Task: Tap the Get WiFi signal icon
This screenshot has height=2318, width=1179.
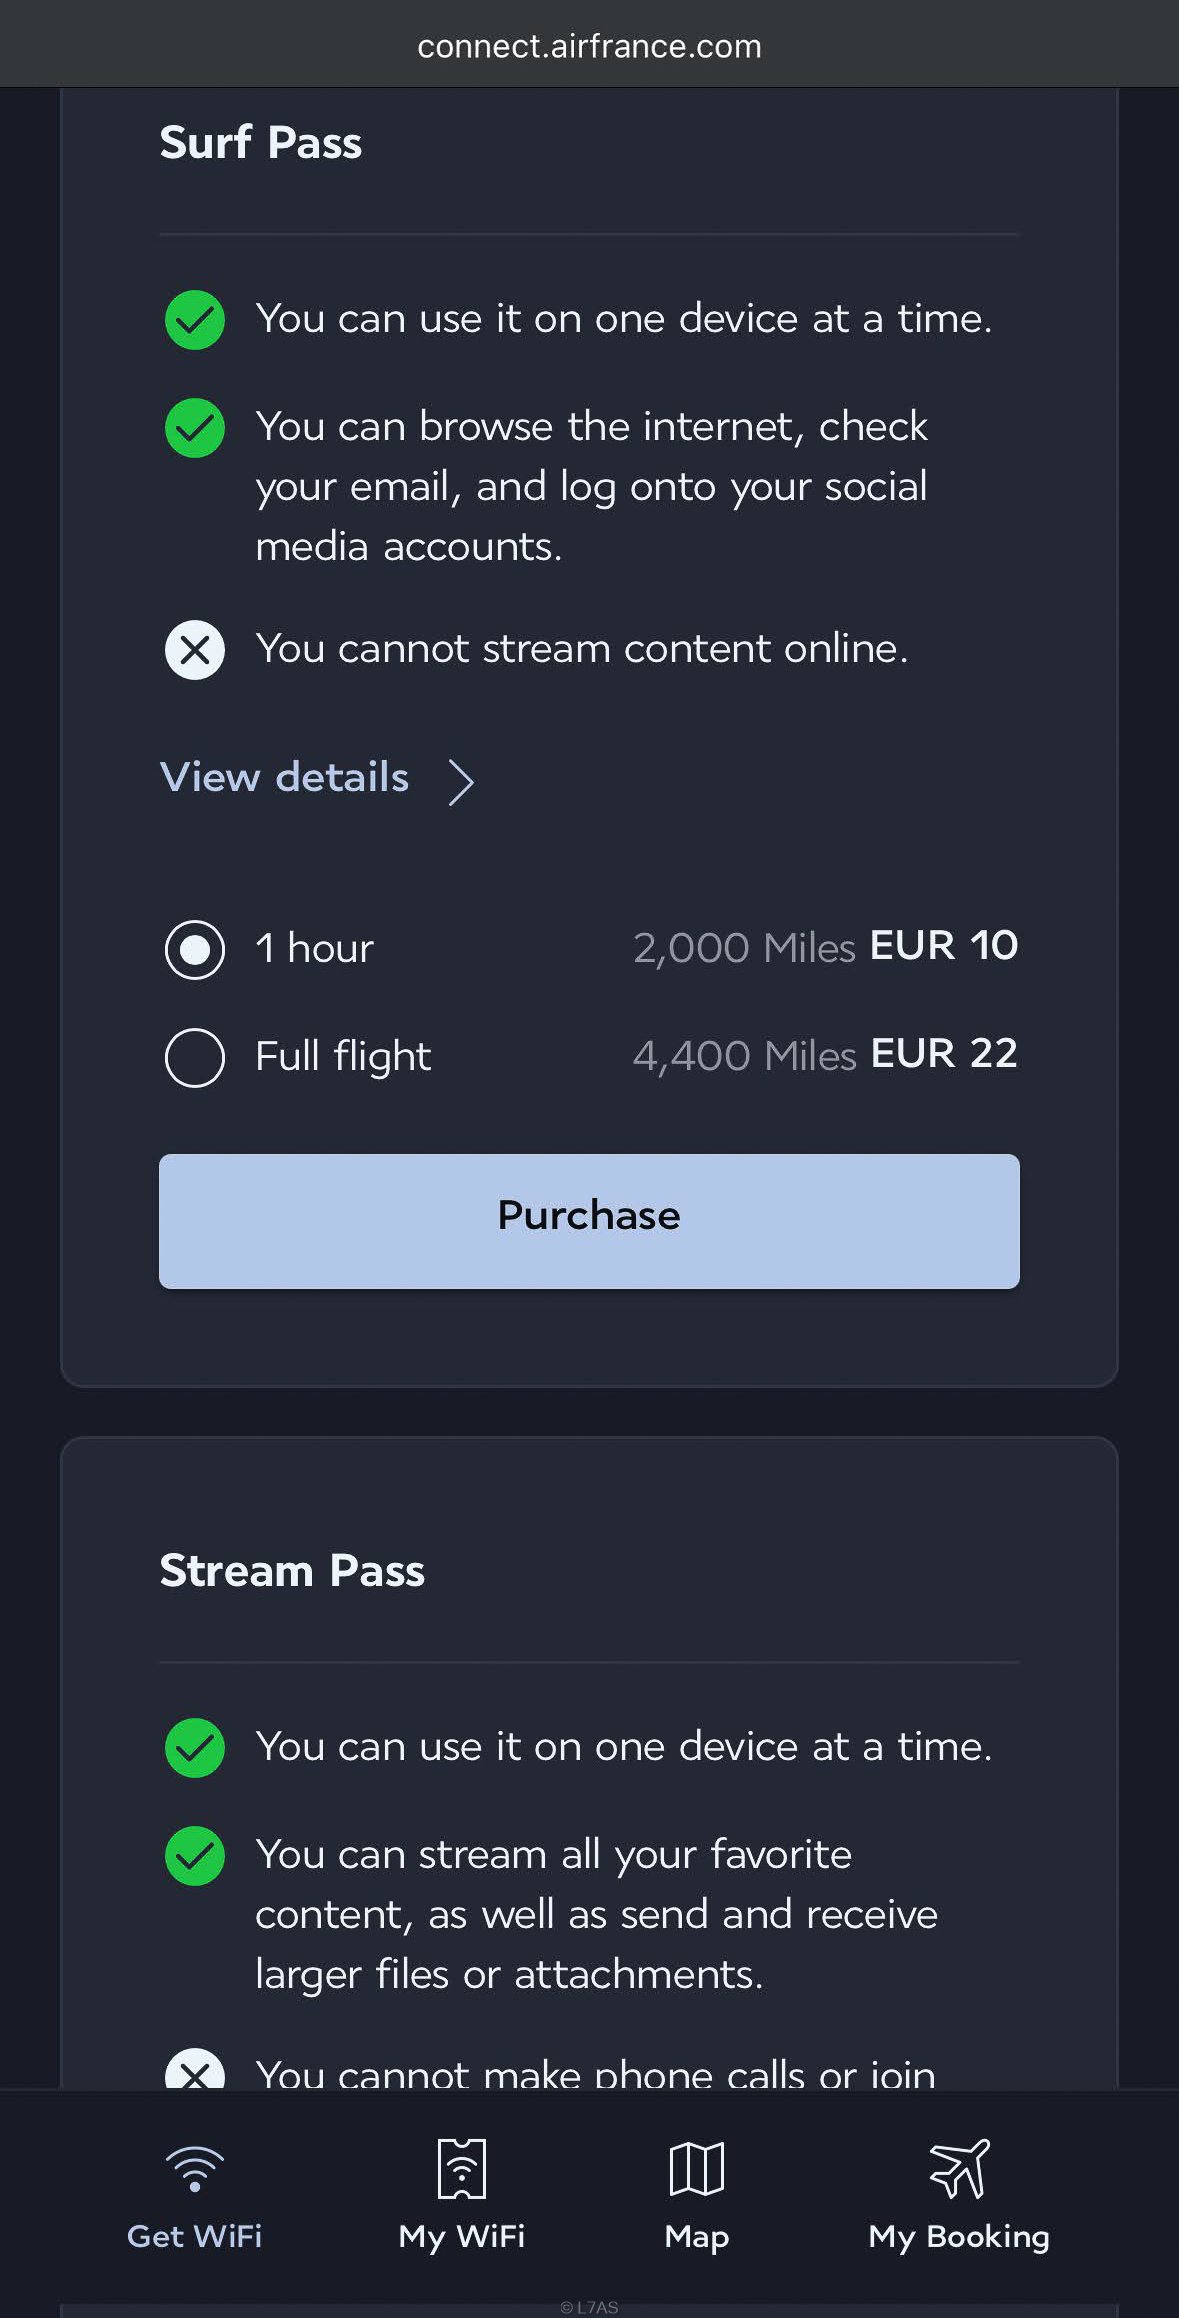Action: pyautogui.click(x=194, y=2168)
